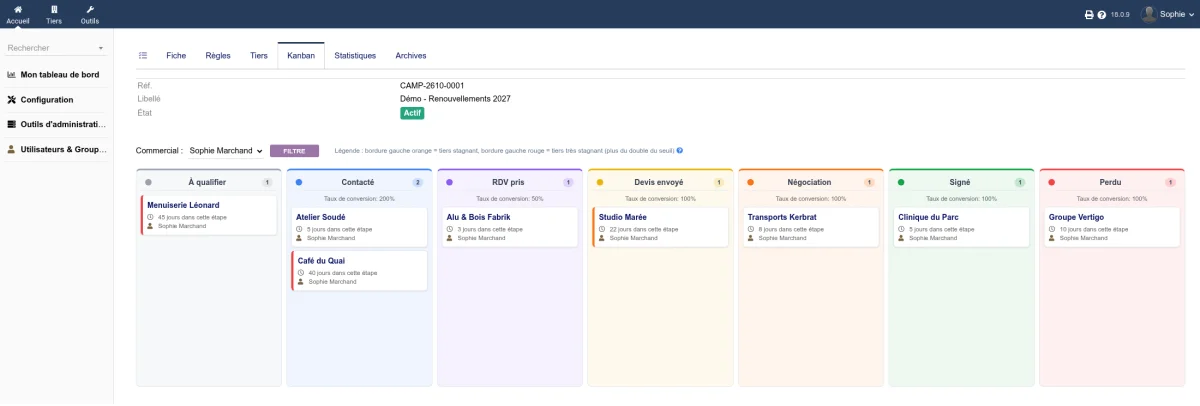Click the clock icon on Clinique du Parc card
1200x406 pixels.
tap(902, 229)
